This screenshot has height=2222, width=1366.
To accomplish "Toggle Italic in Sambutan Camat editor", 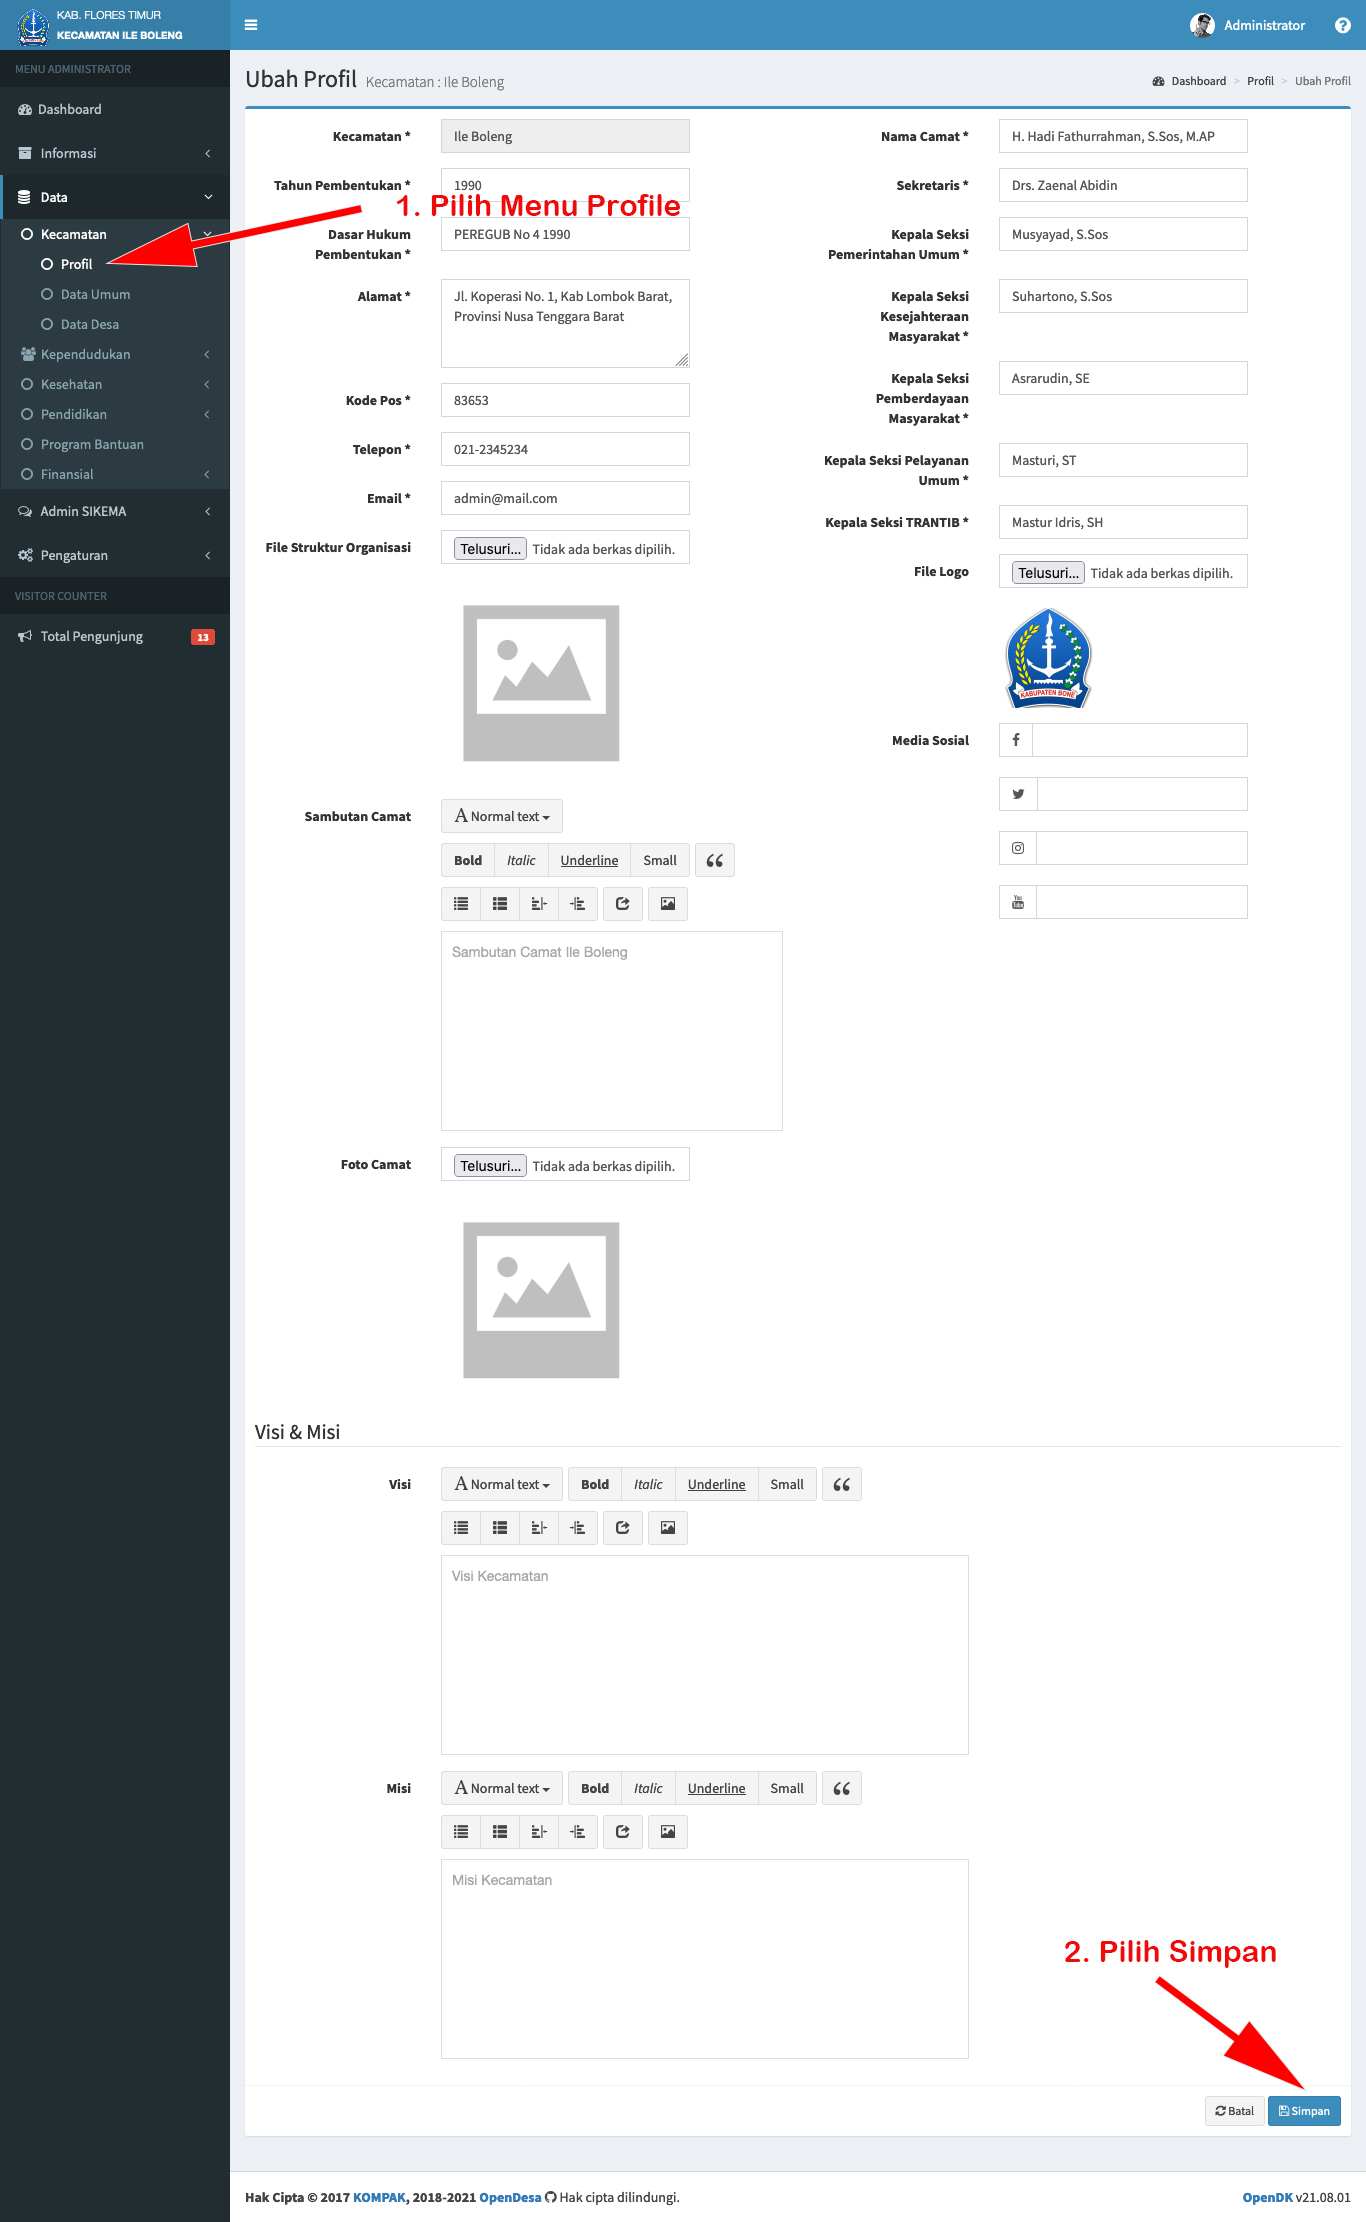I will pyautogui.click(x=521, y=860).
